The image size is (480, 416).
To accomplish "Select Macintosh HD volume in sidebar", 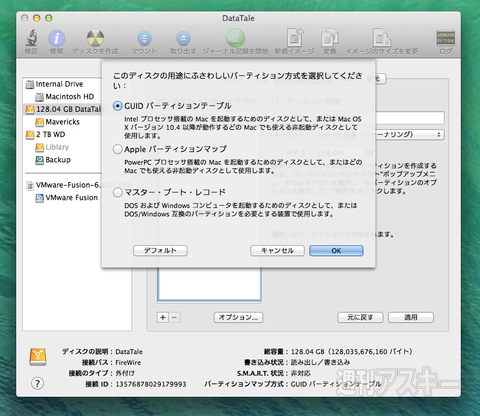I will point(65,97).
